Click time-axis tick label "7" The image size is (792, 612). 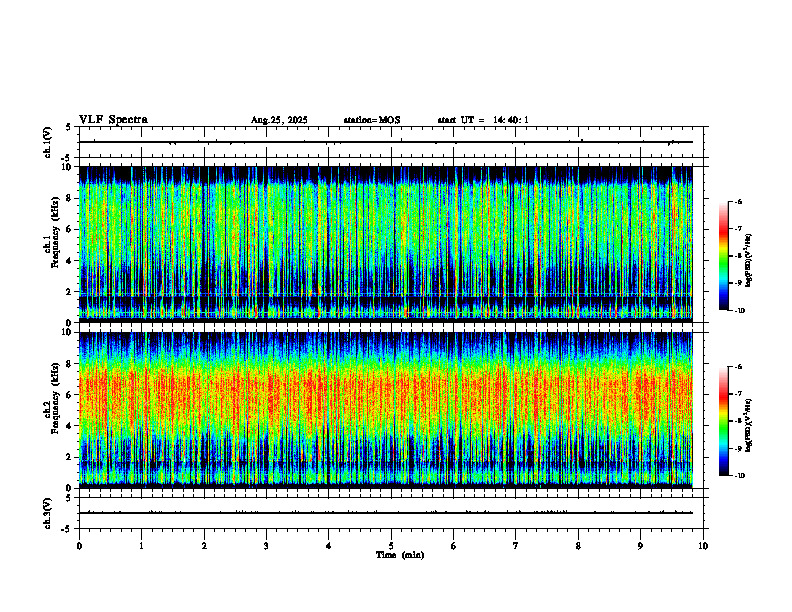pyautogui.click(x=516, y=546)
